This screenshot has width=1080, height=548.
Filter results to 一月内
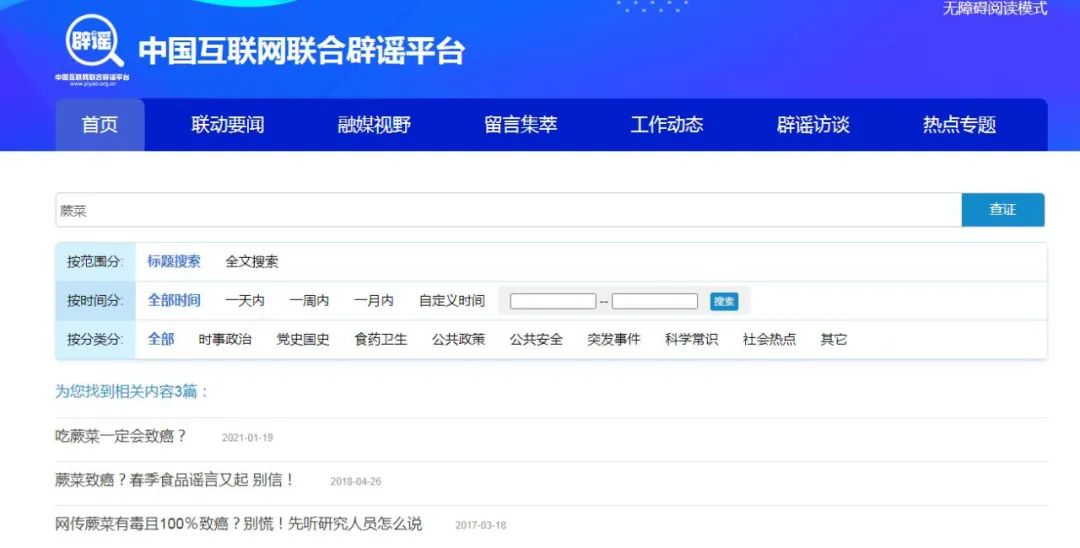click(374, 301)
